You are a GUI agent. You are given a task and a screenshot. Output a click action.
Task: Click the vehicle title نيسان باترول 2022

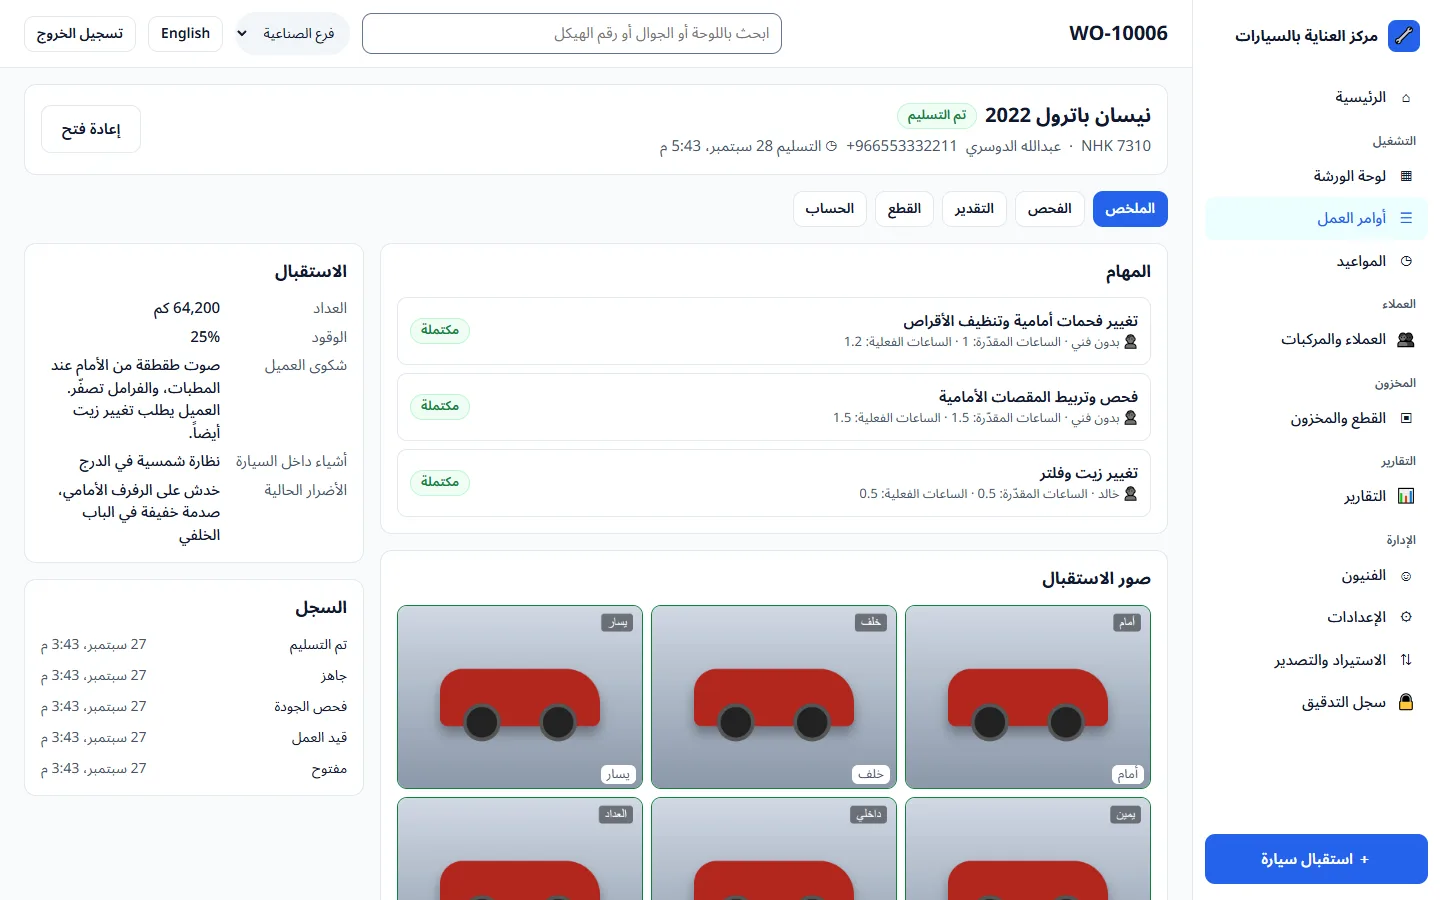pos(1068,116)
